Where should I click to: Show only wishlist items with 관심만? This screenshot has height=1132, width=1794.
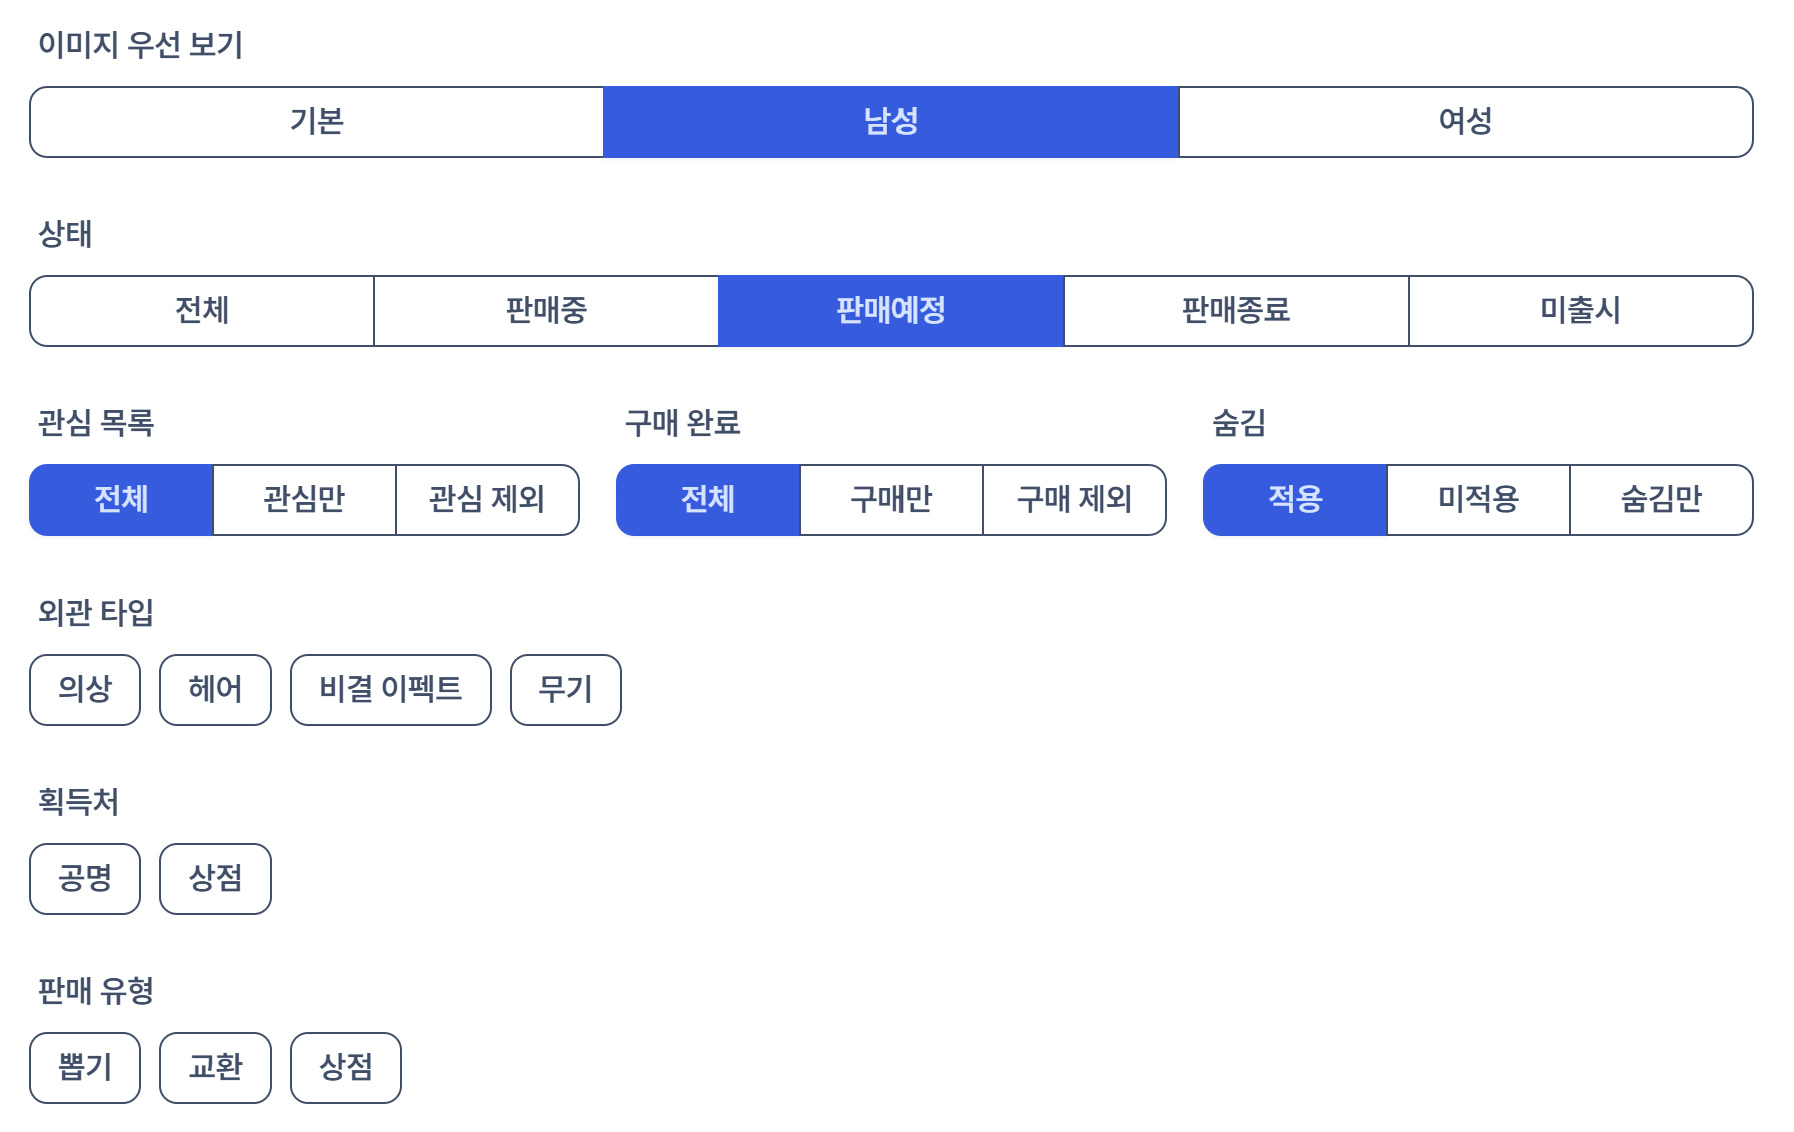304,500
